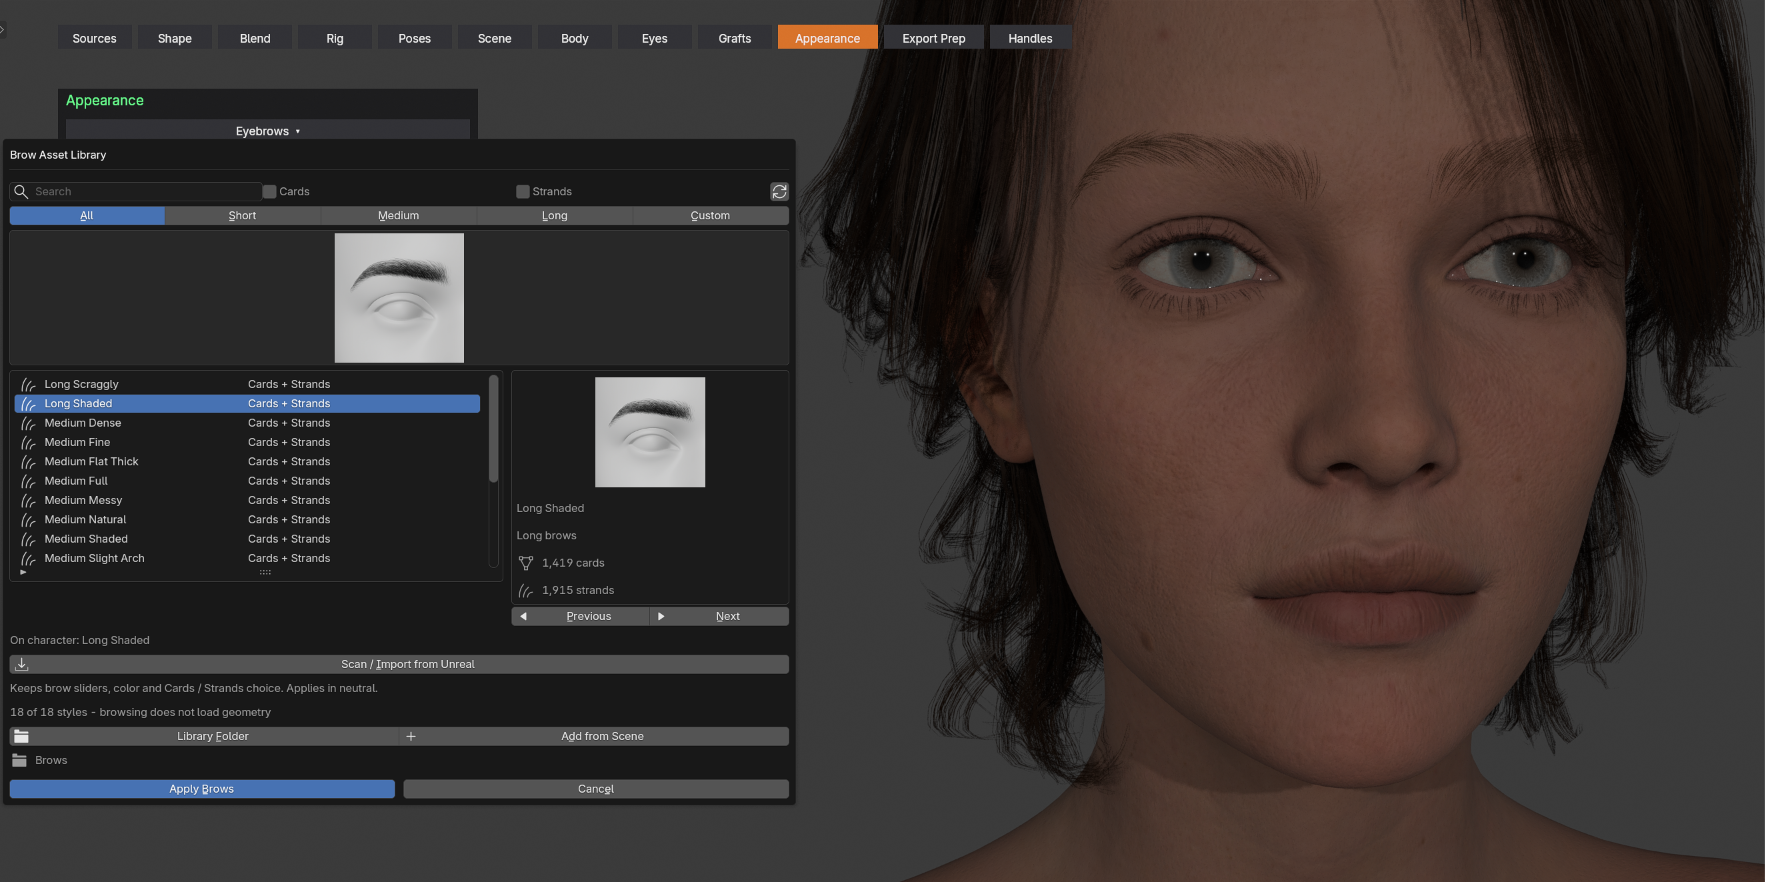Screen dimensions: 1765x882
Task: Click the search magnifier icon
Action: (x=21, y=191)
